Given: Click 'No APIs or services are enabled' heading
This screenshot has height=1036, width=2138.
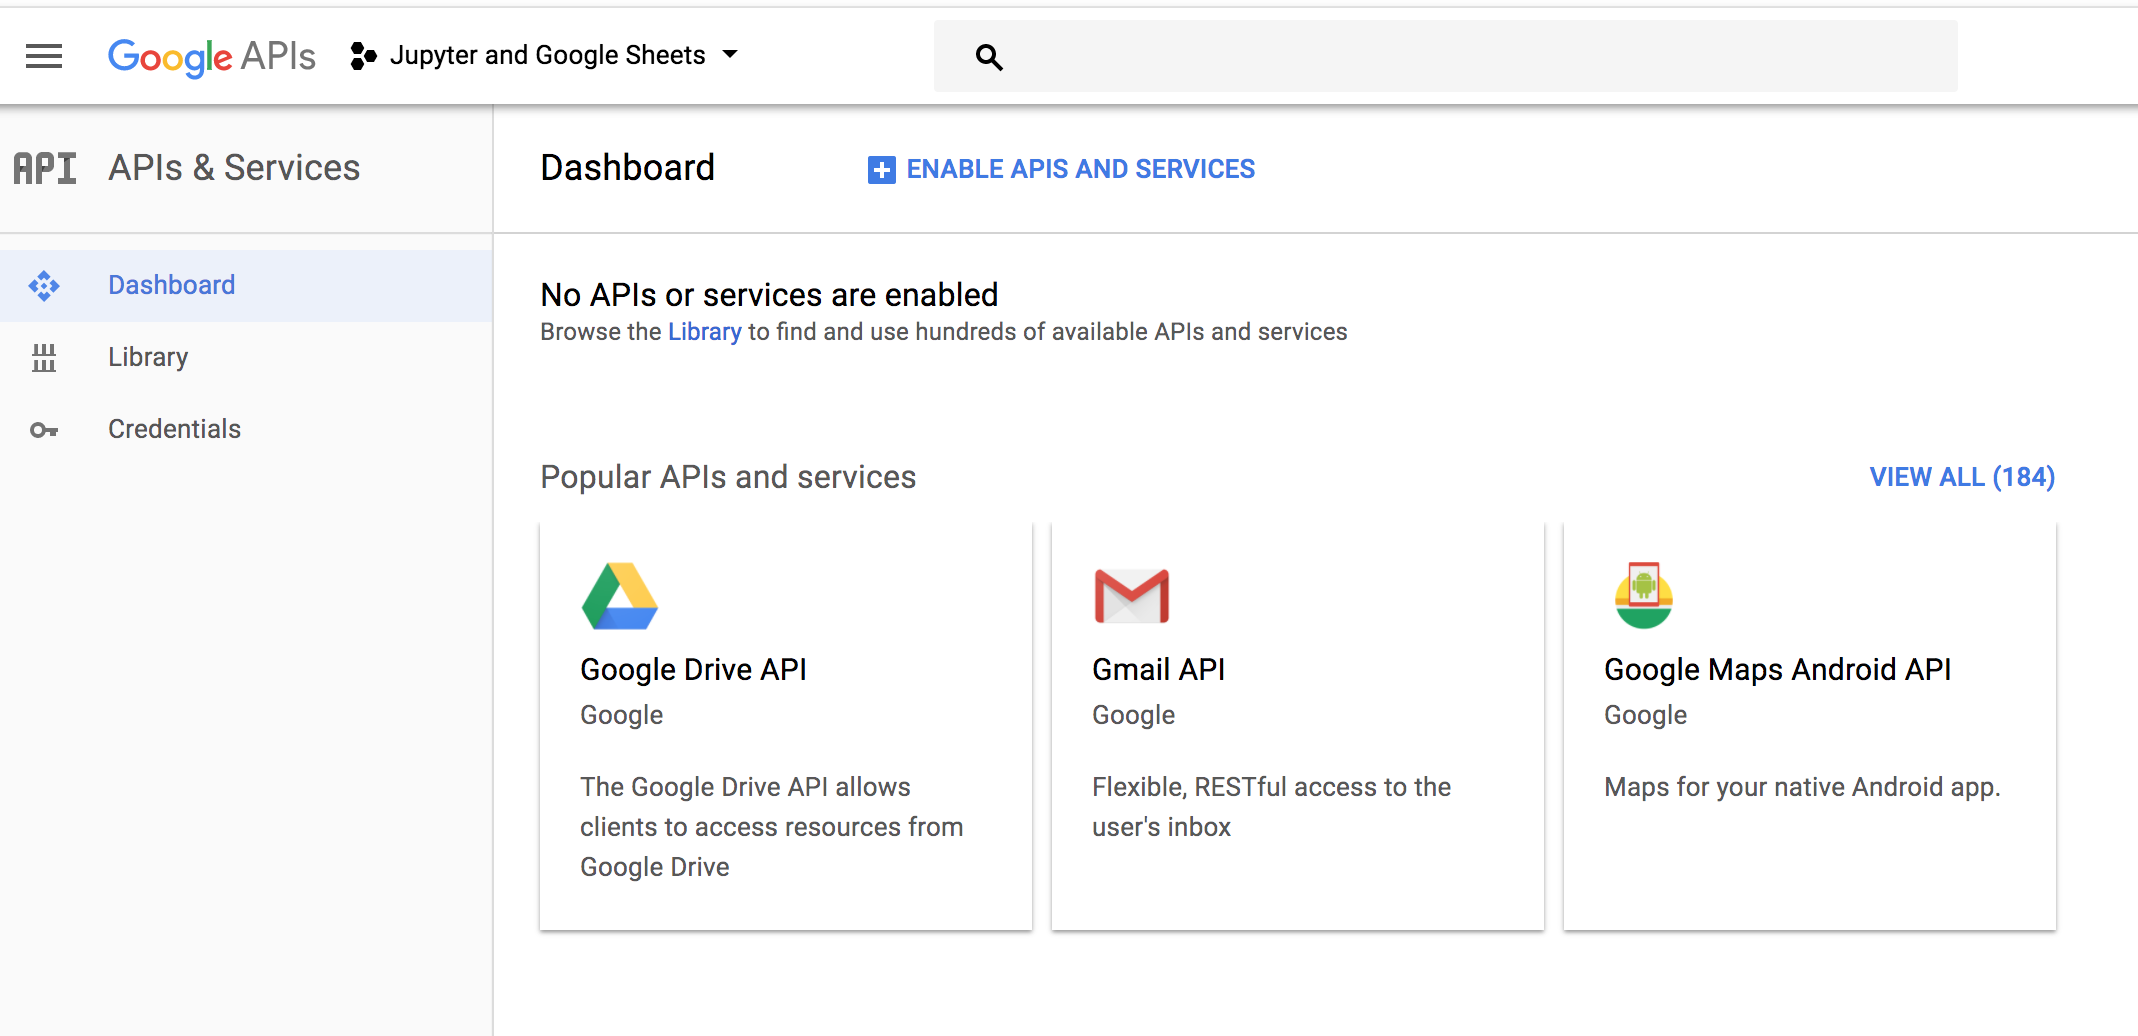Looking at the screenshot, I should (x=769, y=295).
